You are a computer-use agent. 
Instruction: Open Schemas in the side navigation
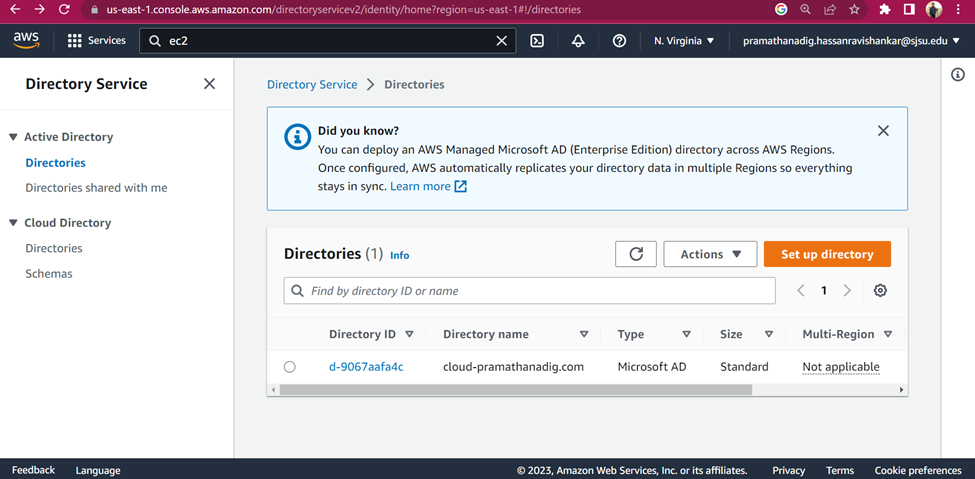(x=49, y=274)
